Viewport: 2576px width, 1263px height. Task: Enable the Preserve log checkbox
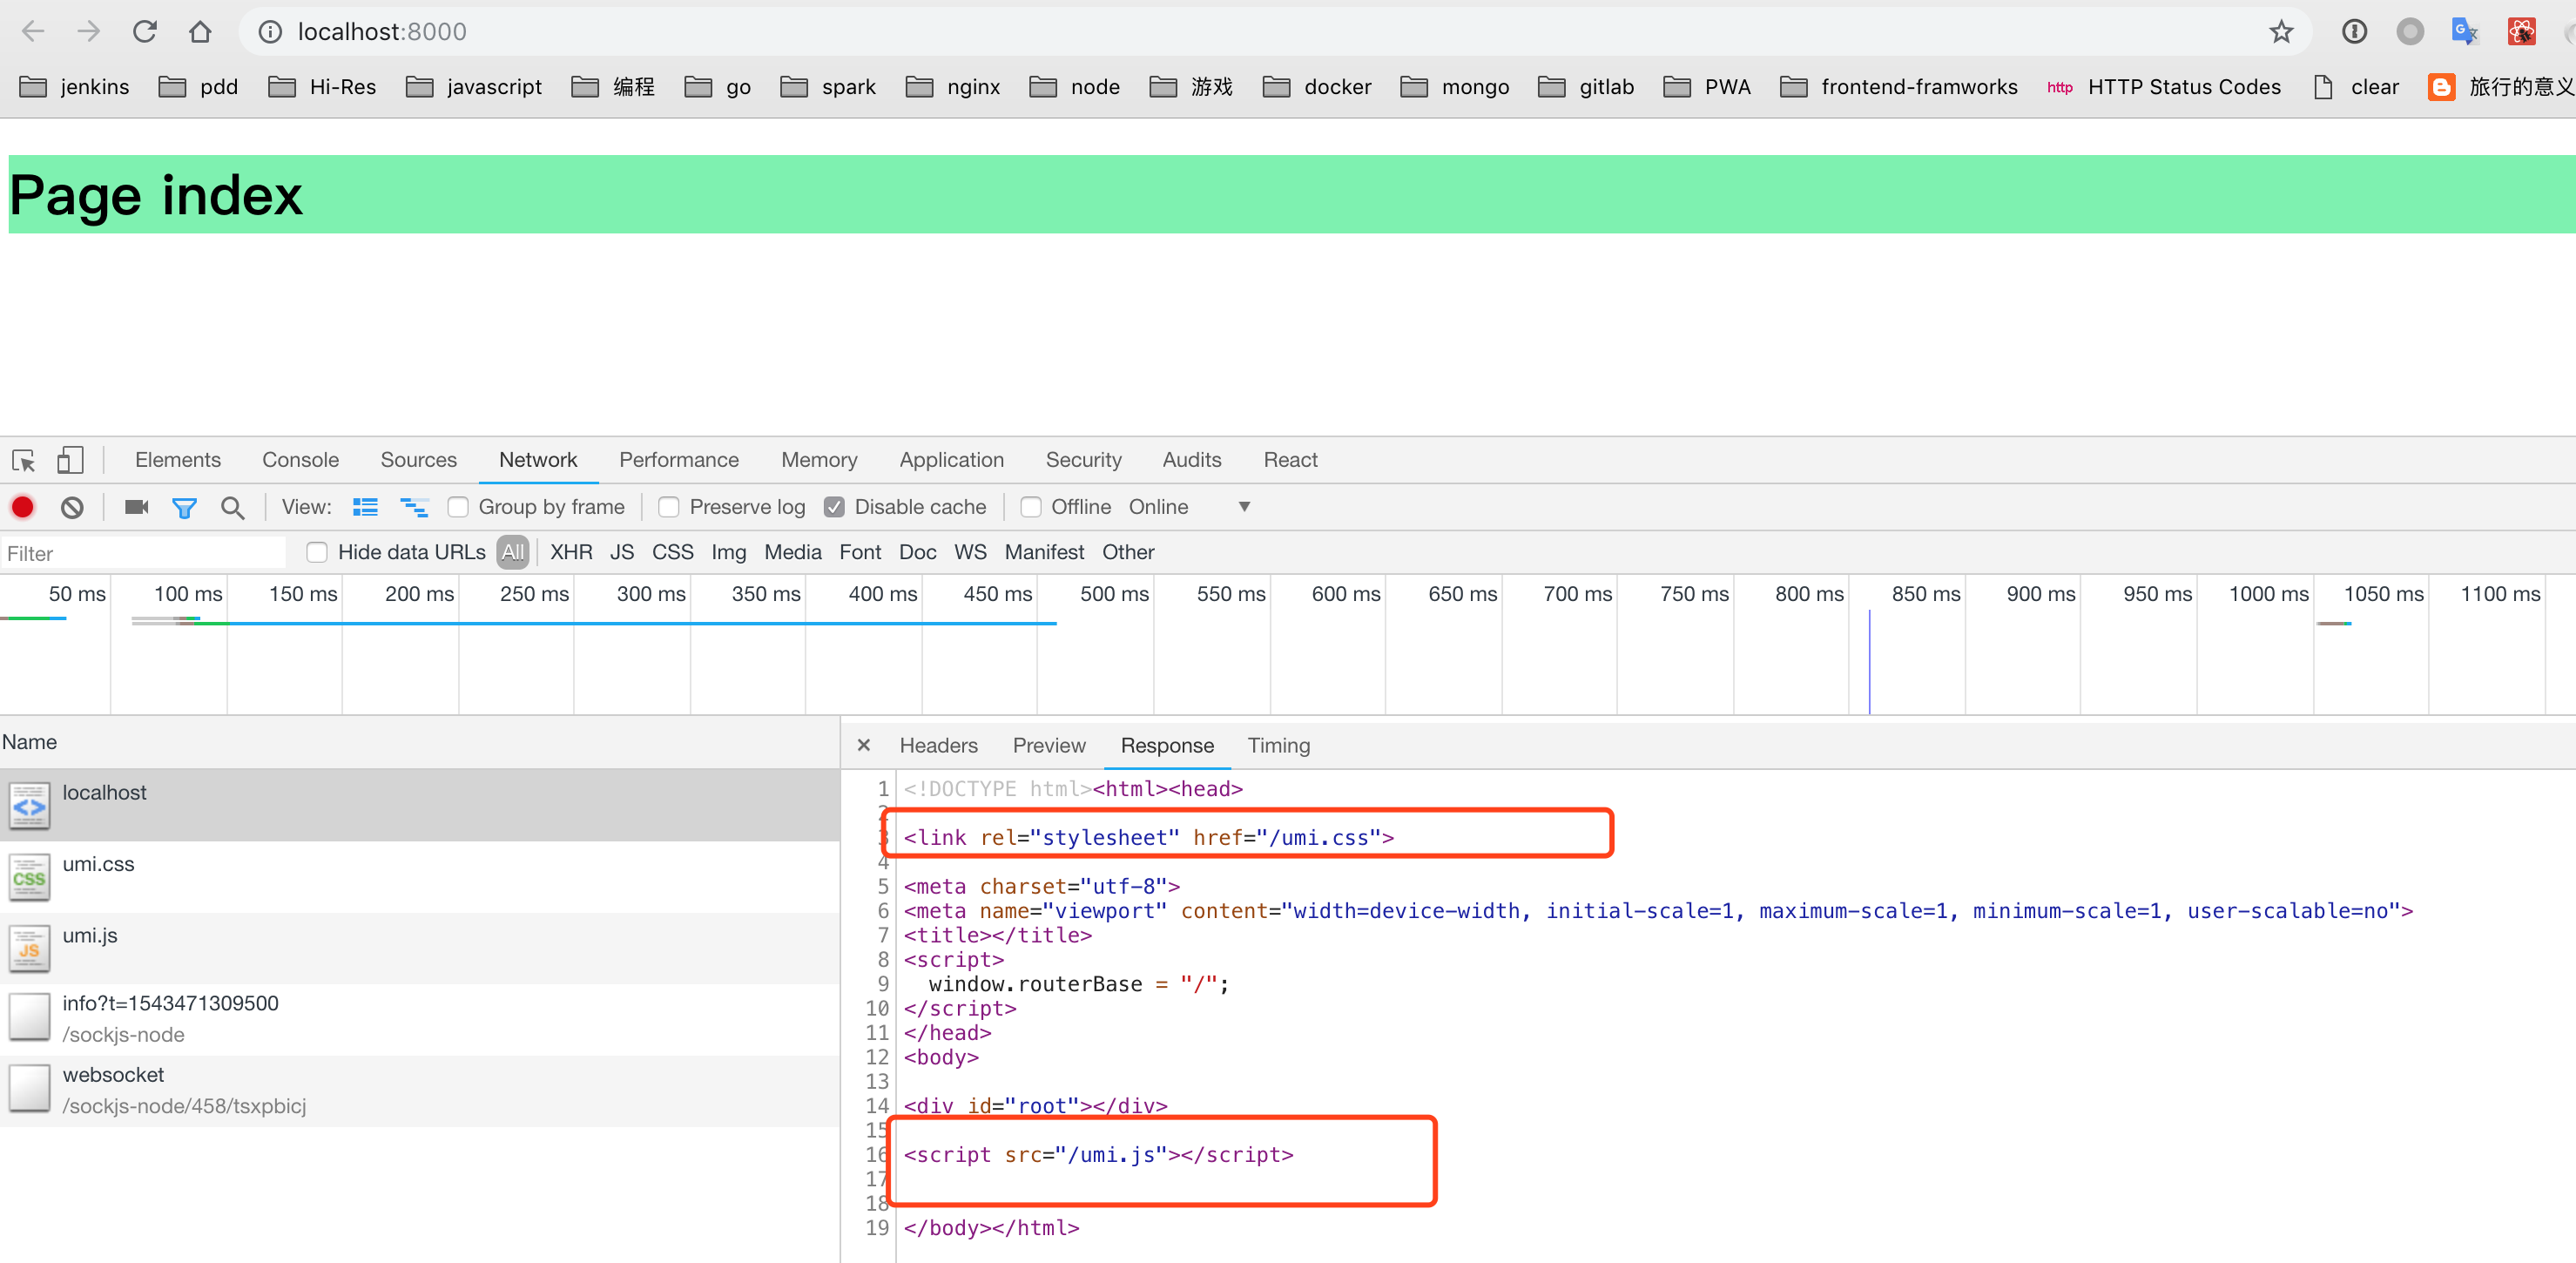click(668, 507)
